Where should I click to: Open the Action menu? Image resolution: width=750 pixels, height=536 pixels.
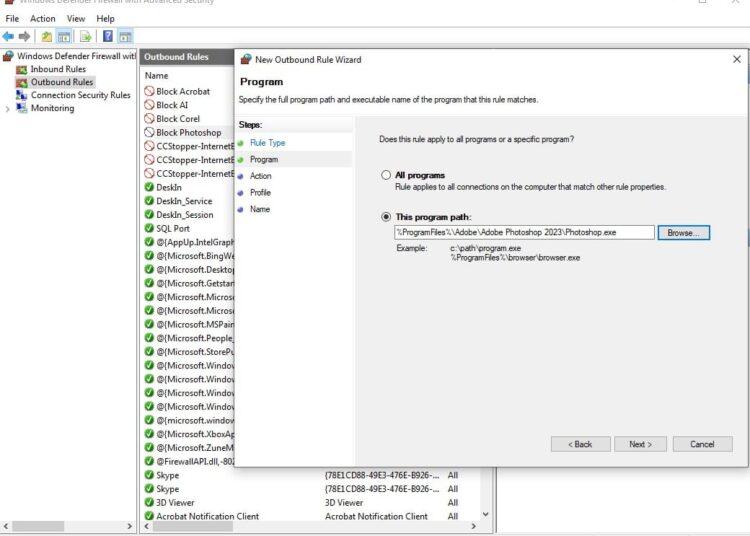point(43,19)
